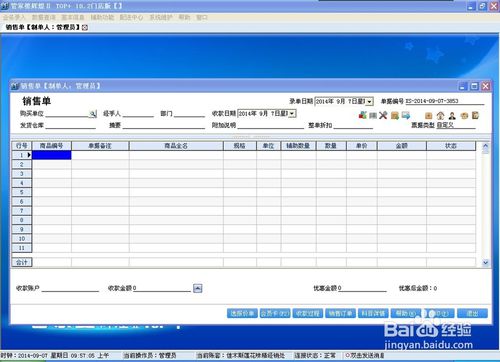Select the highlighted 商品编号 cell in row 1
Screen dimensions: 500x362
(x=52, y=155)
